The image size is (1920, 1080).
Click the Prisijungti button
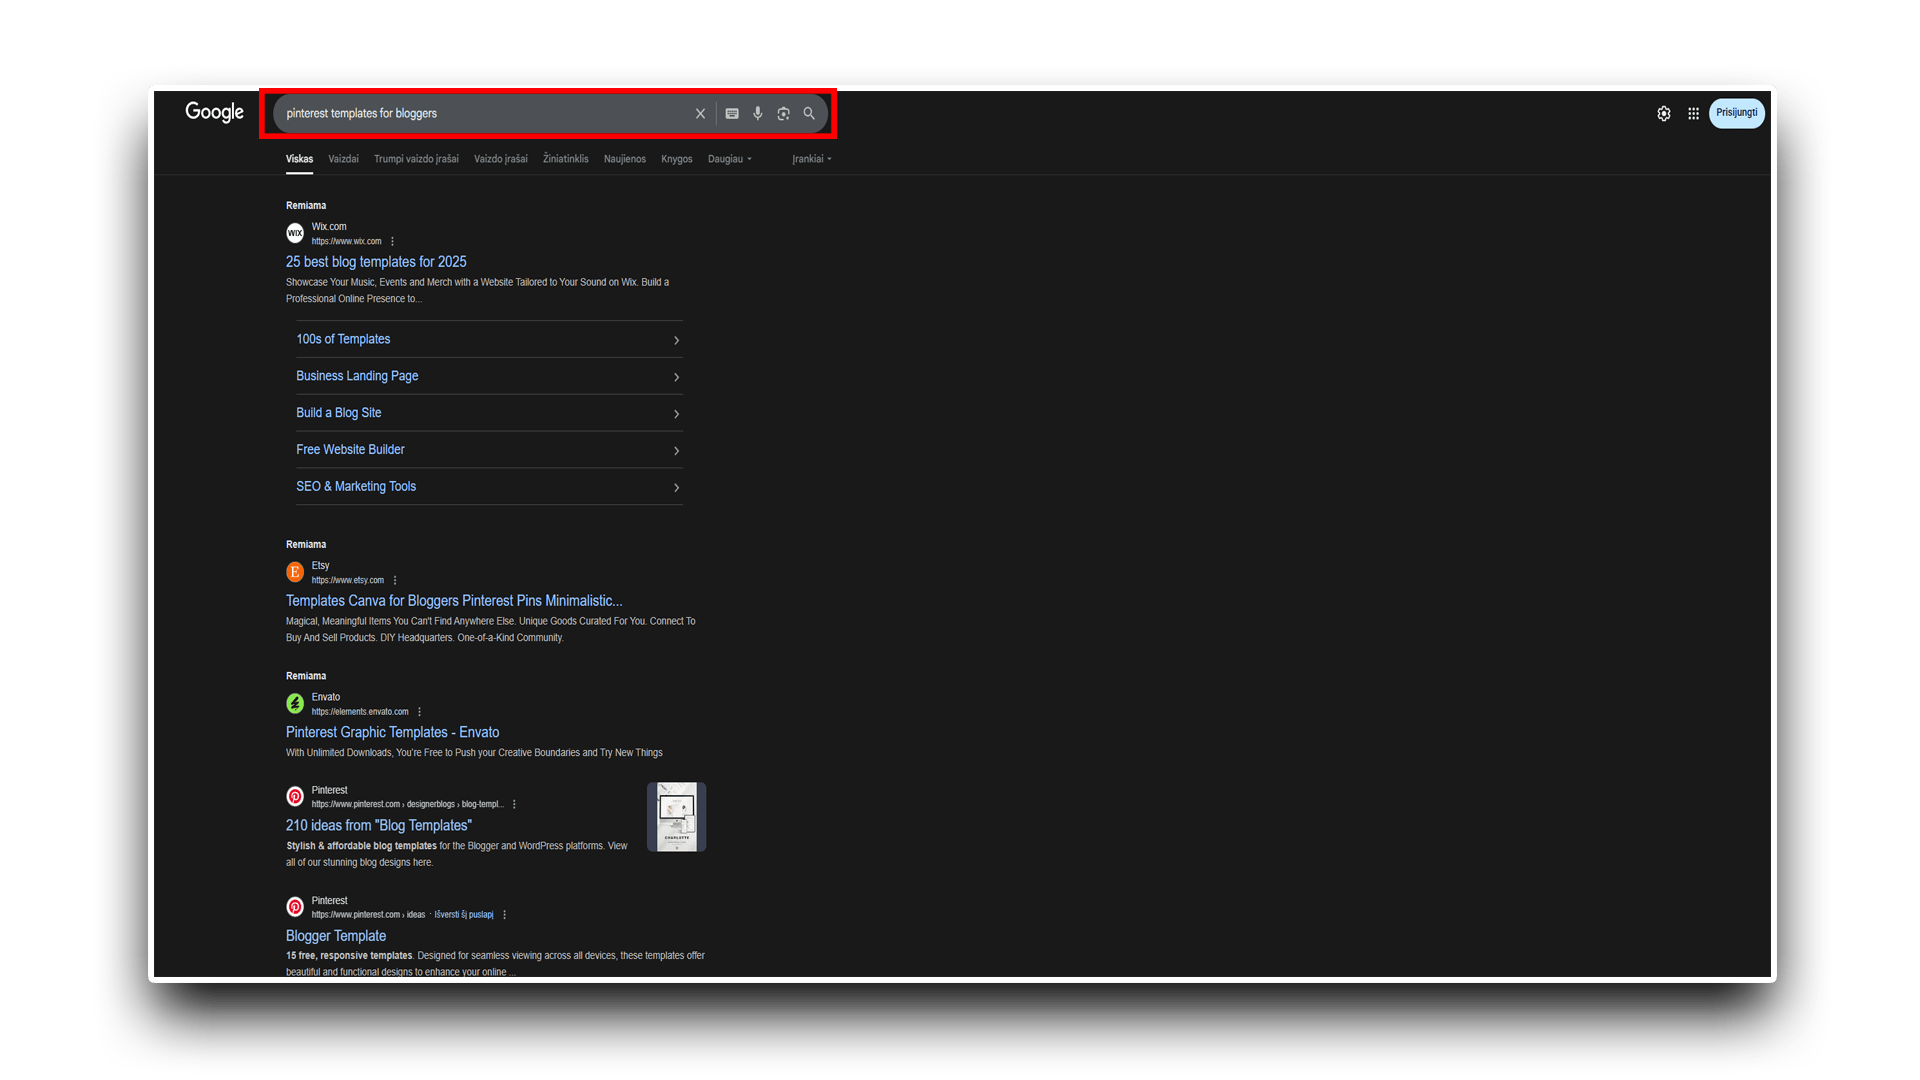1736,112
